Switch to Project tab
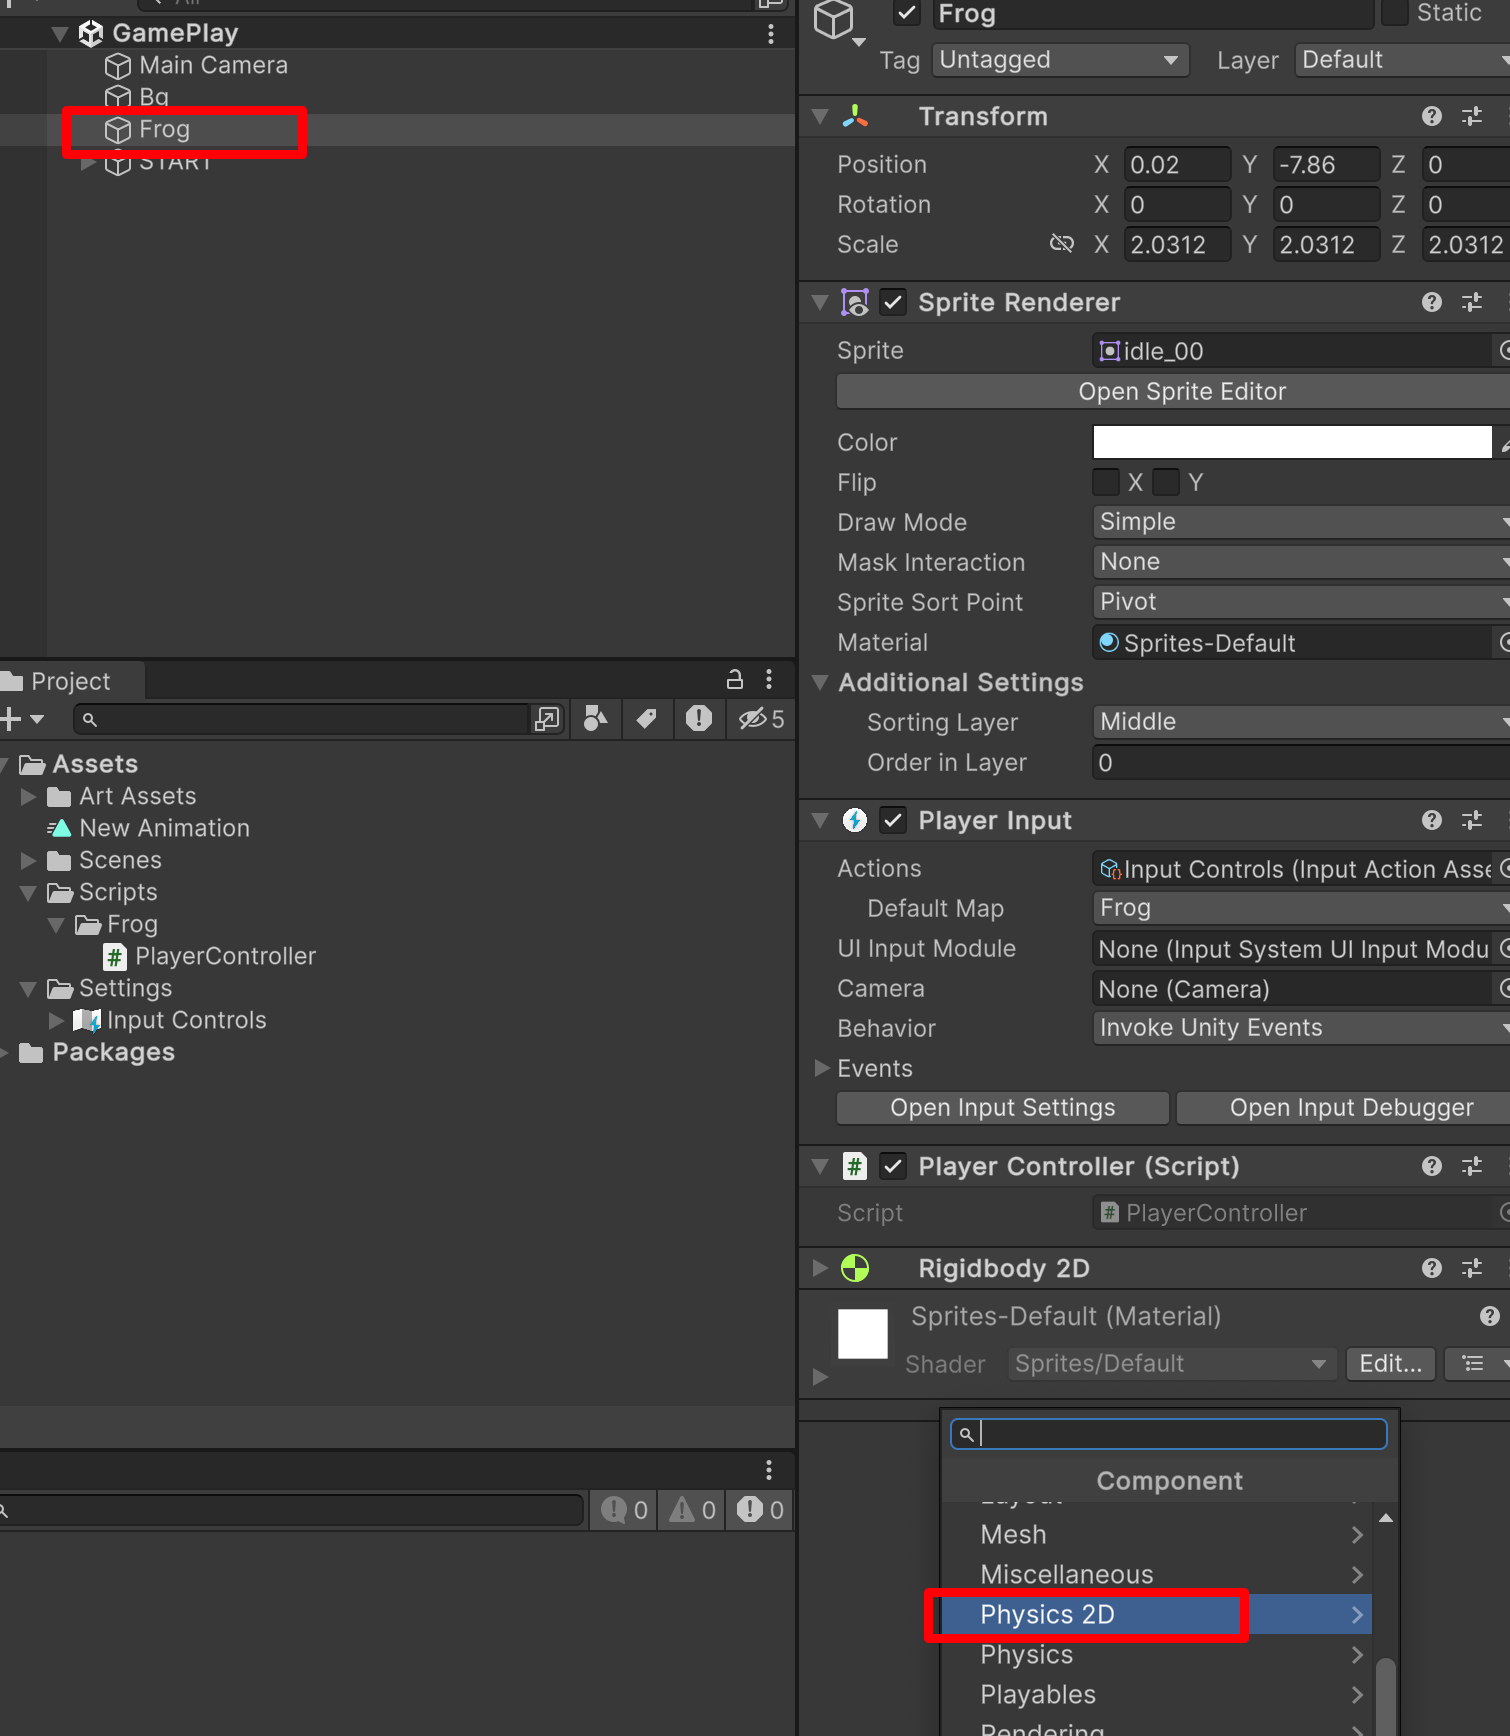Viewport: 1510px width, 1736px height. coord(70,681)
